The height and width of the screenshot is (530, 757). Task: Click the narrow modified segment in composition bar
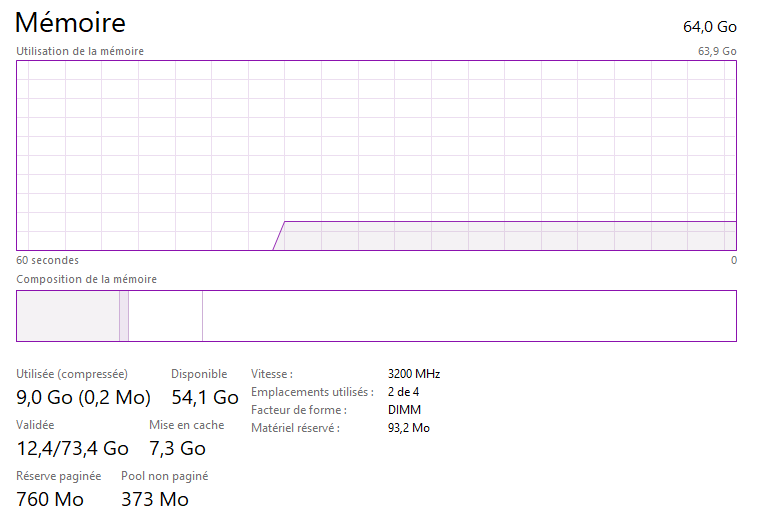pos(124,316)
